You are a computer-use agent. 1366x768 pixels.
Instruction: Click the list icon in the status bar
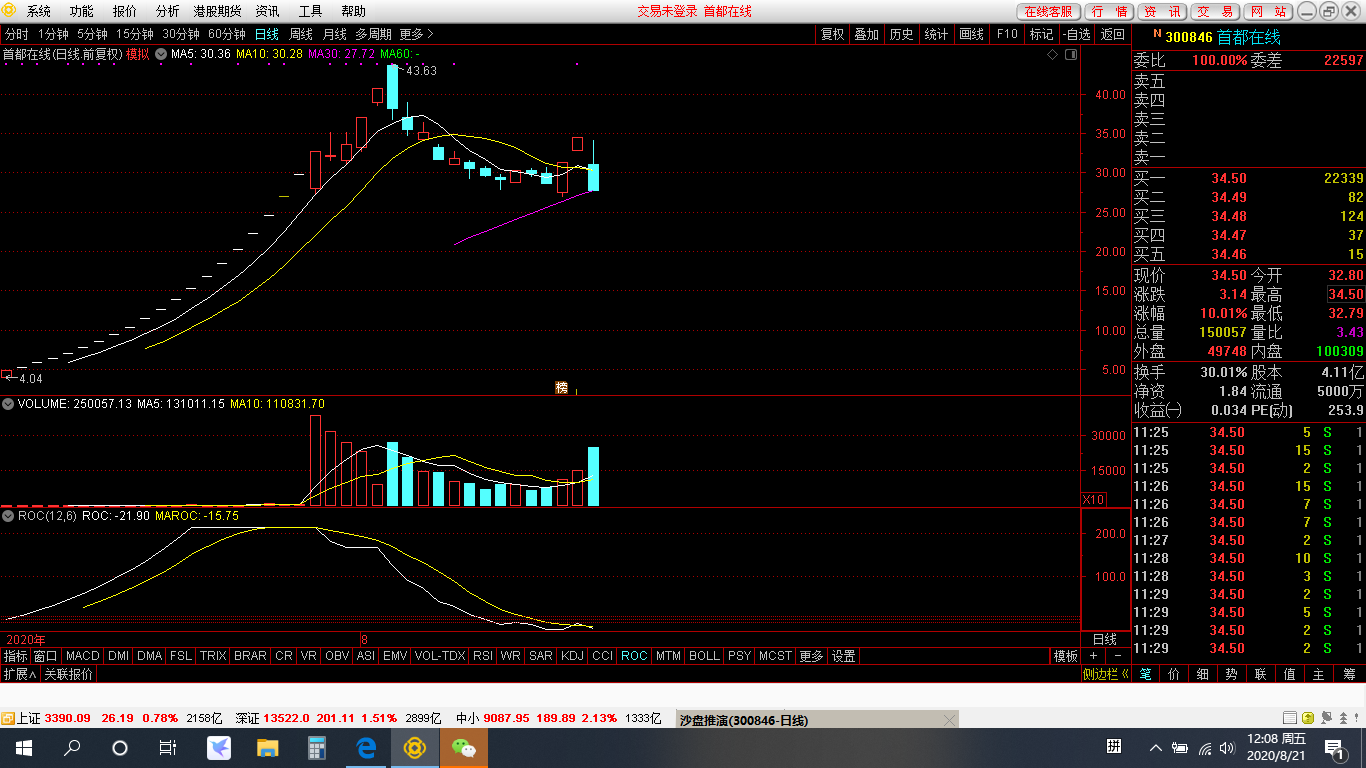coord(1290,718)
